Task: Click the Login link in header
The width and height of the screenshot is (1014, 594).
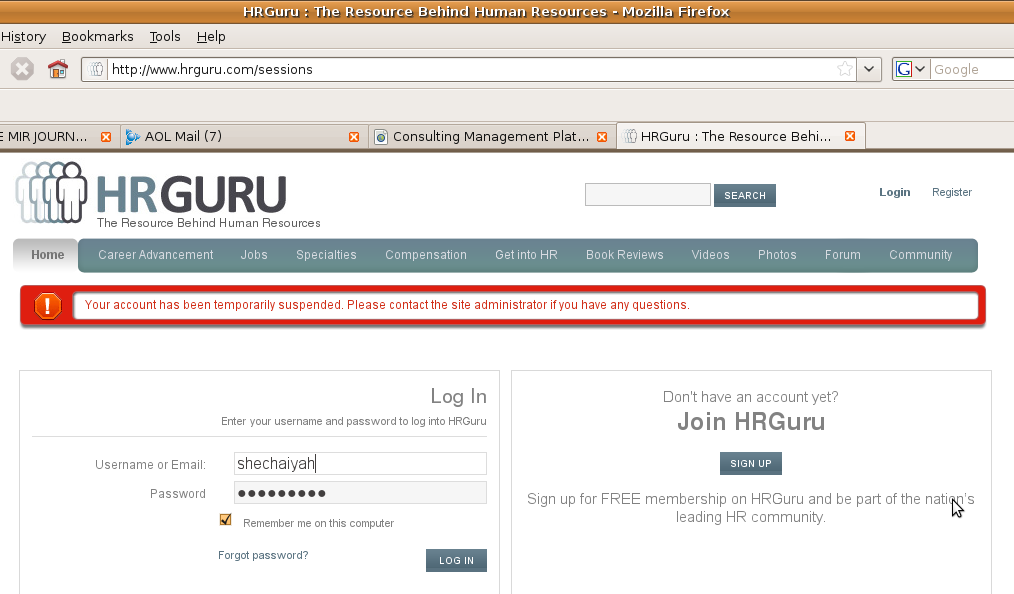Action: tap(894, 192)
